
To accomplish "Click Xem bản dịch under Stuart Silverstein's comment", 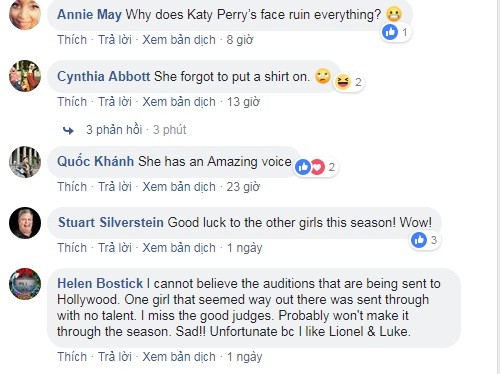I will pos(179,248).
